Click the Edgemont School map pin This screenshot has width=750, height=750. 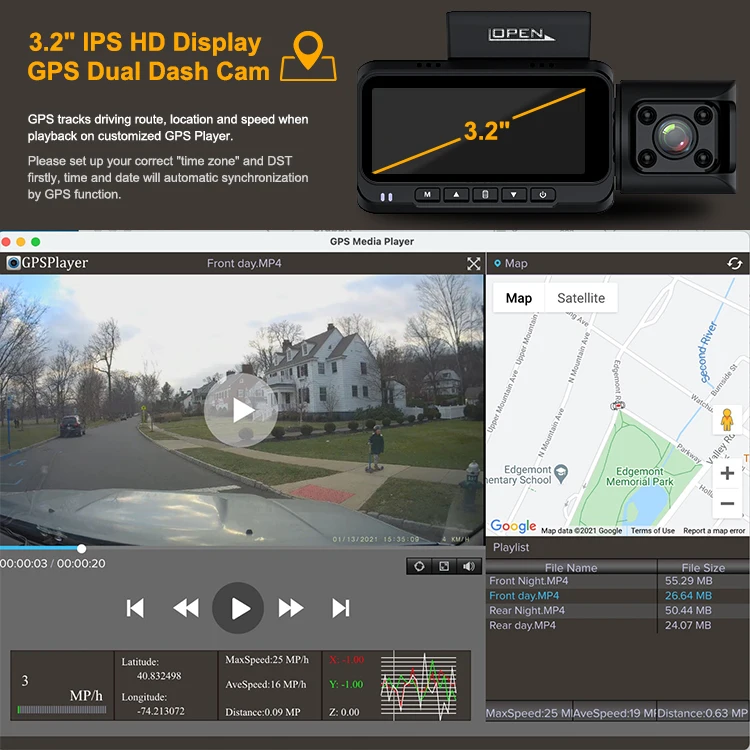[x=561, y=473]
